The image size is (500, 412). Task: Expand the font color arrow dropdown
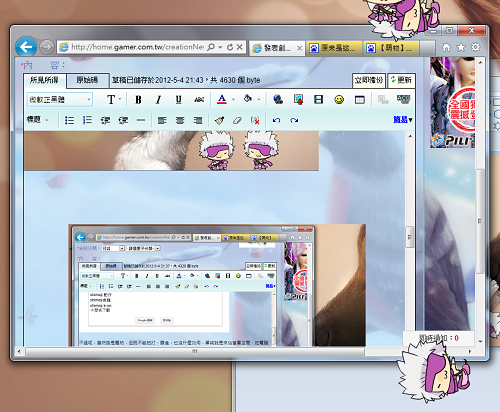tap(233, 99)
